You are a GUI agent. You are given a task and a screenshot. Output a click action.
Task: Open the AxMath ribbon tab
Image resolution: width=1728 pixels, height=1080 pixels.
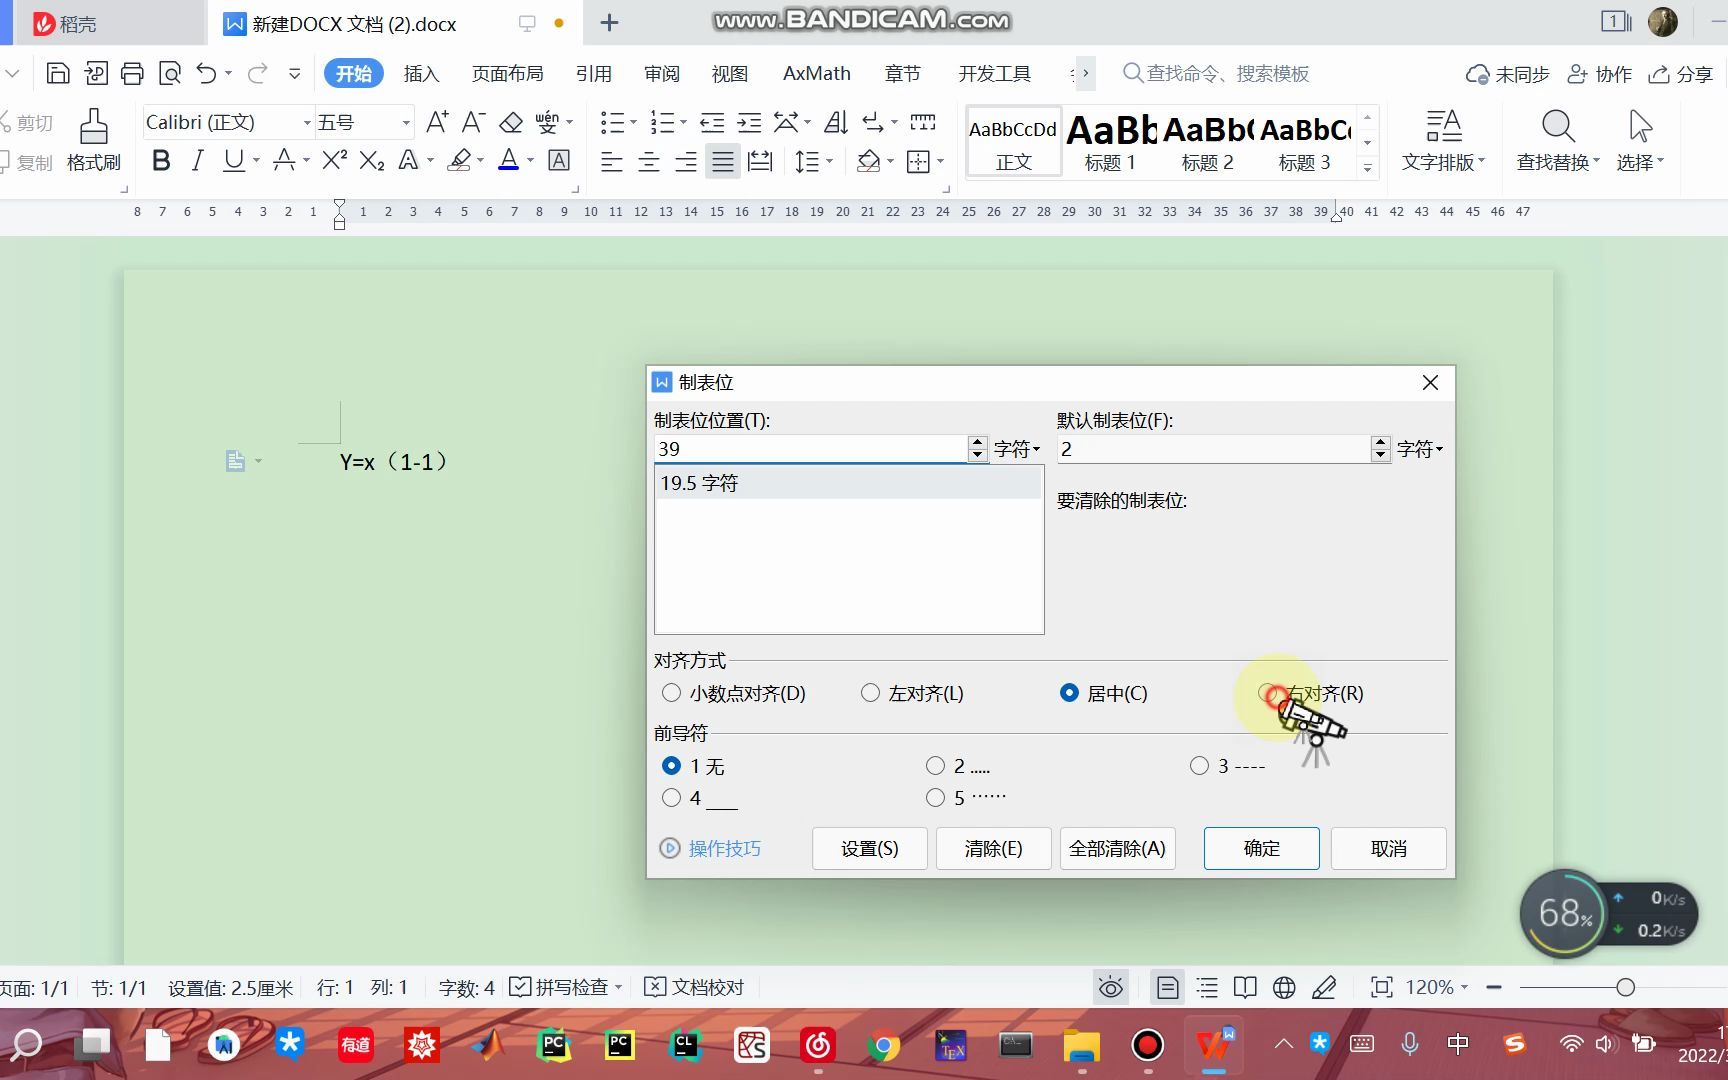[816, 73]
